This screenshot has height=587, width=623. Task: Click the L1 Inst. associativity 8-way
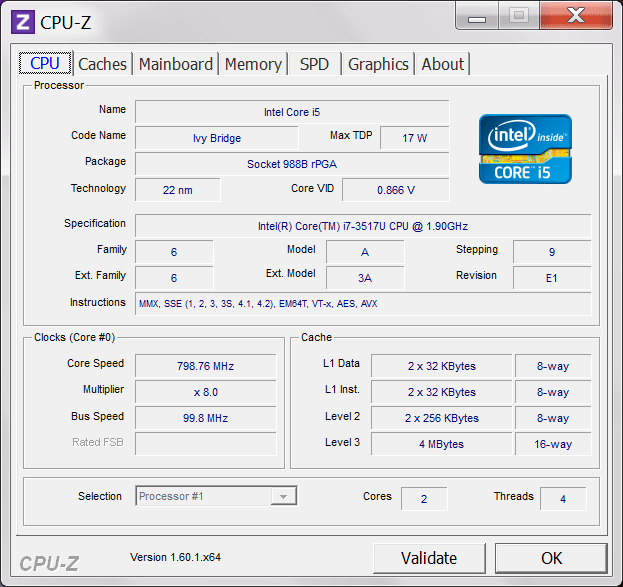click(x=553, y=392)
